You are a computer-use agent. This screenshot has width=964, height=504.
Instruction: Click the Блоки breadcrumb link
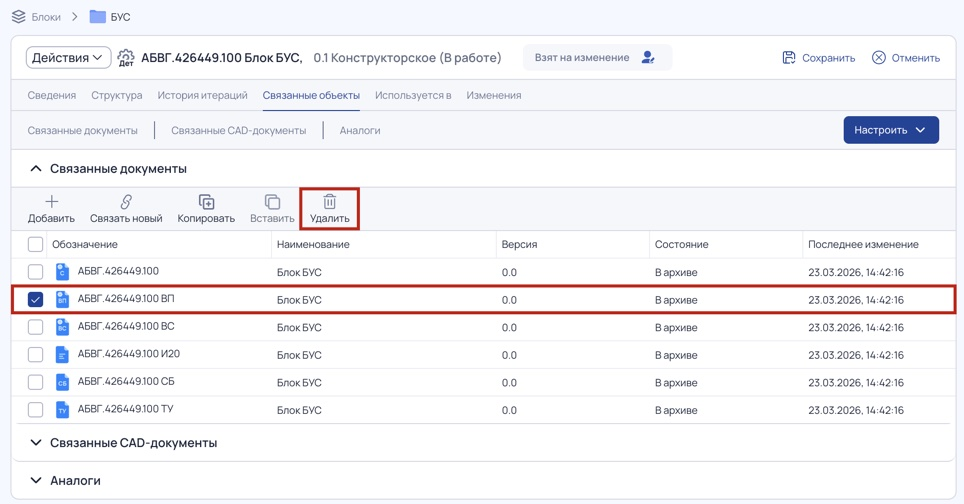click(46, 17)
